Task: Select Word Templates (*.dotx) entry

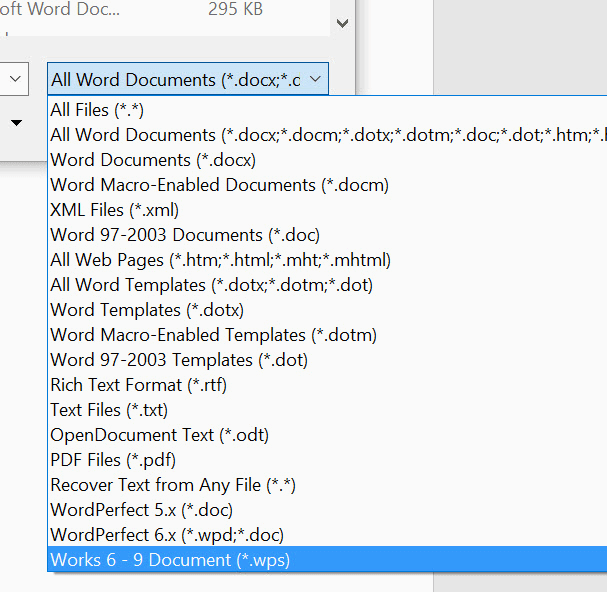Action: coord(327,310)
